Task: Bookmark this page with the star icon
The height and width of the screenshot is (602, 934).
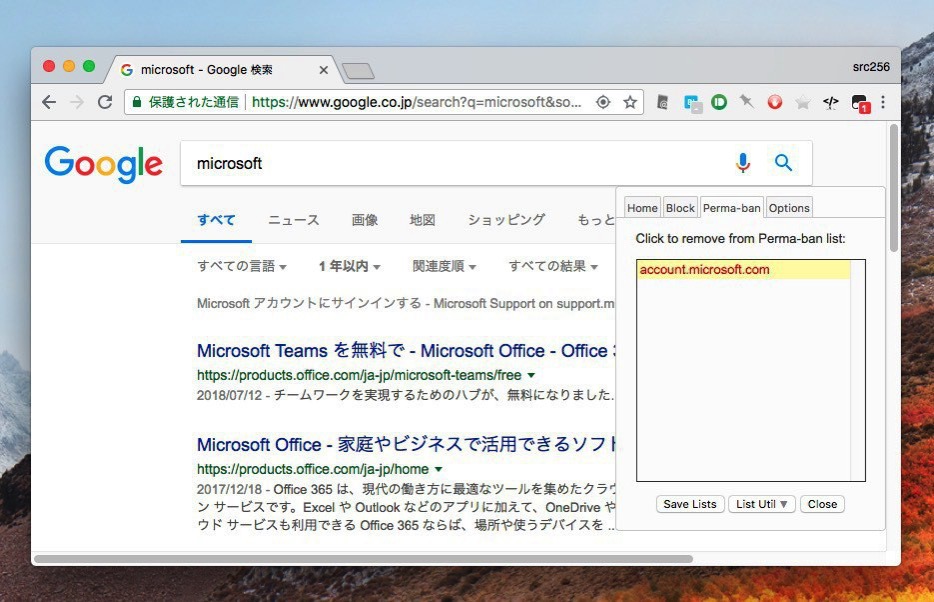Action: [630, 102]
